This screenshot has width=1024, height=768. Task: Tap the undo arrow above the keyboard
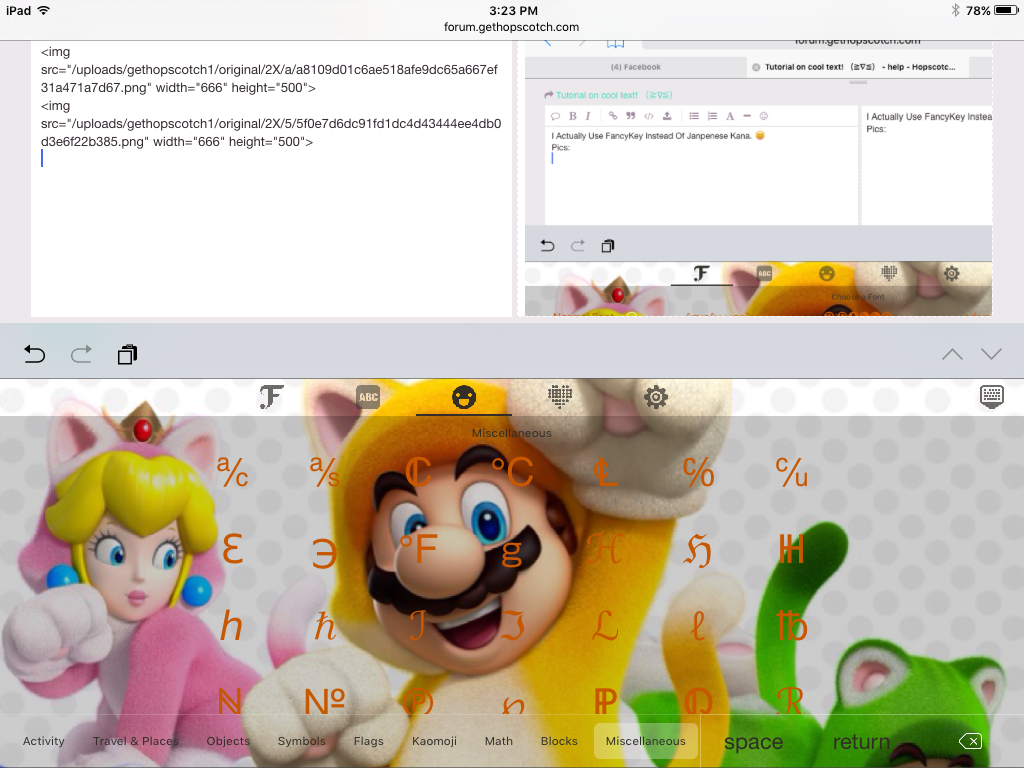(x=35, y=355)
